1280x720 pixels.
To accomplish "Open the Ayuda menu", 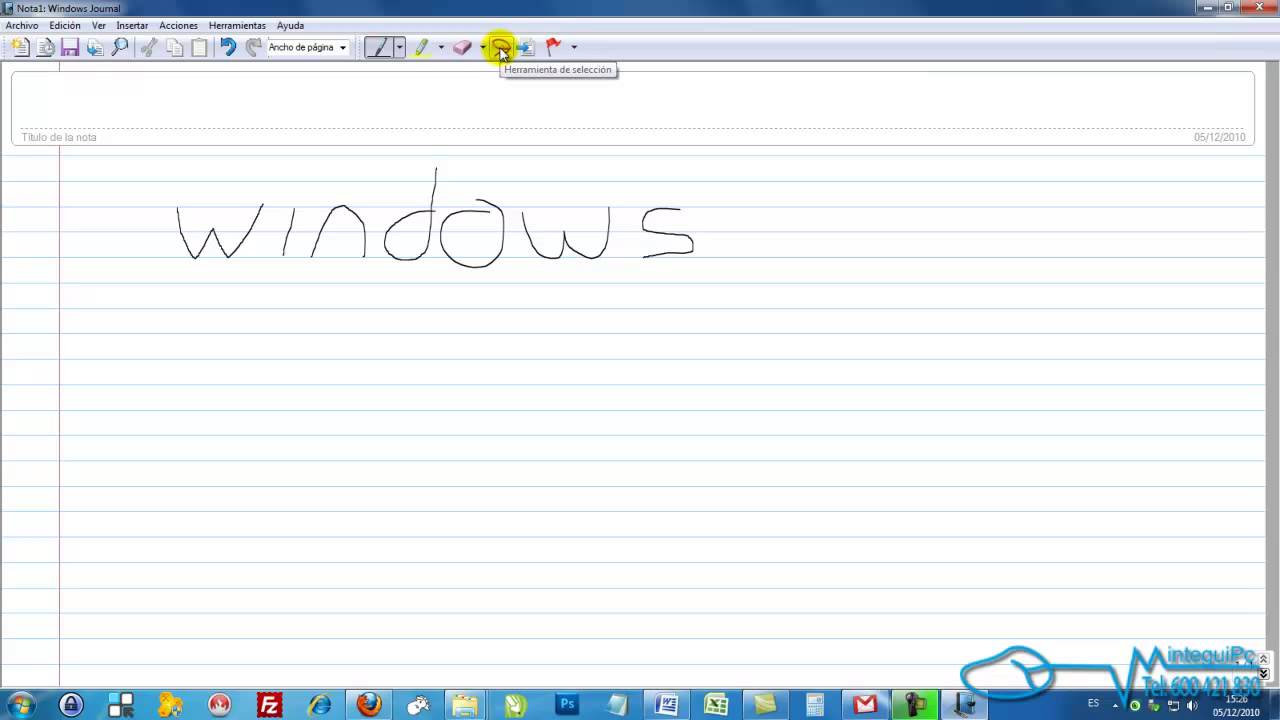I will pyautogui.click(x=290, y=25).
